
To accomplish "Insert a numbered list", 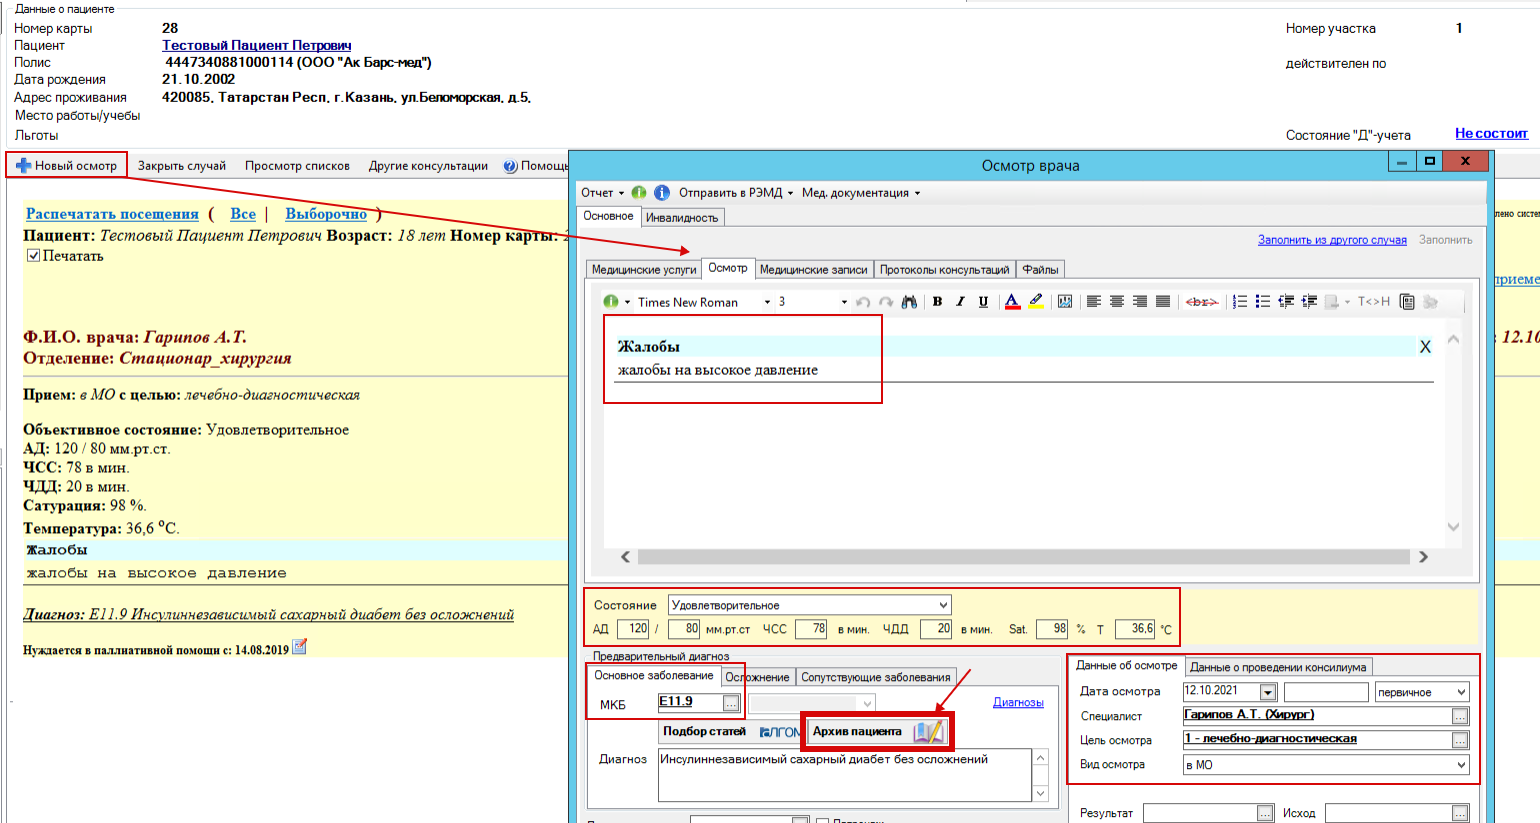I will point(1240,302).
